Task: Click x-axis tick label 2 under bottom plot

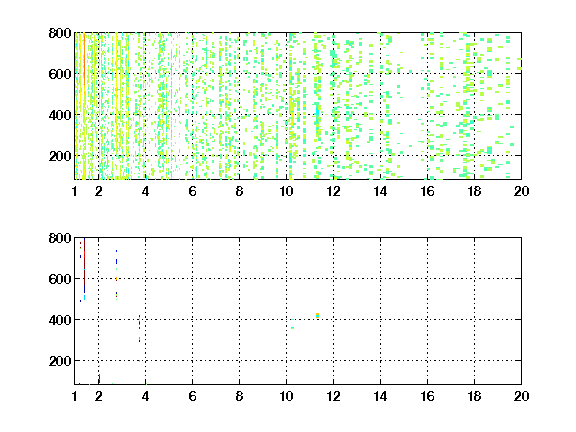Action: pos(98,396)
